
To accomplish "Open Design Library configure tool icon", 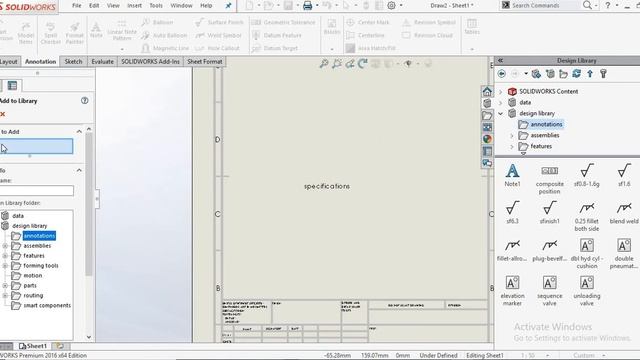I will (603, 74).
